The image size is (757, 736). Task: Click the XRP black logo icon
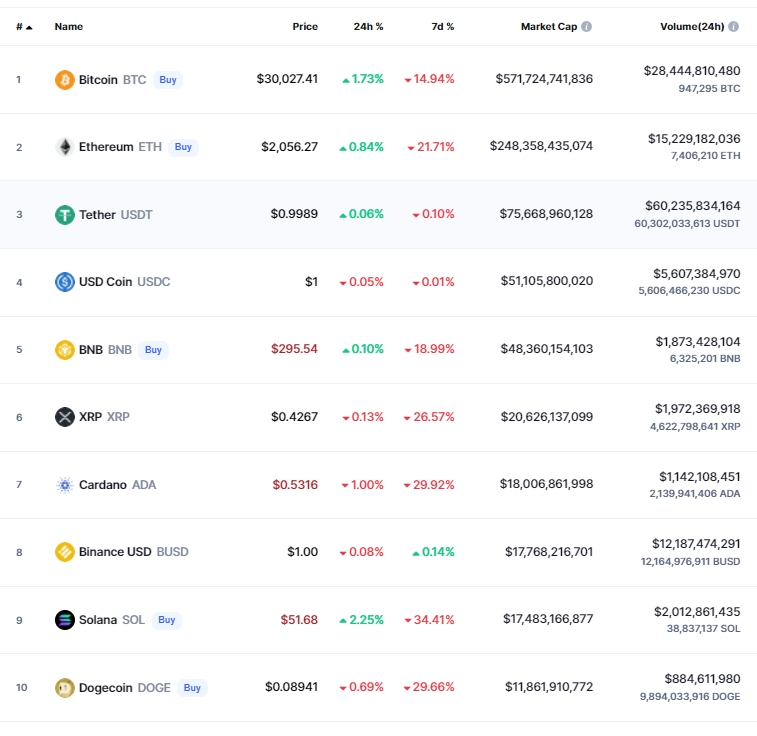pyautogui.click(x=65, y=417)
